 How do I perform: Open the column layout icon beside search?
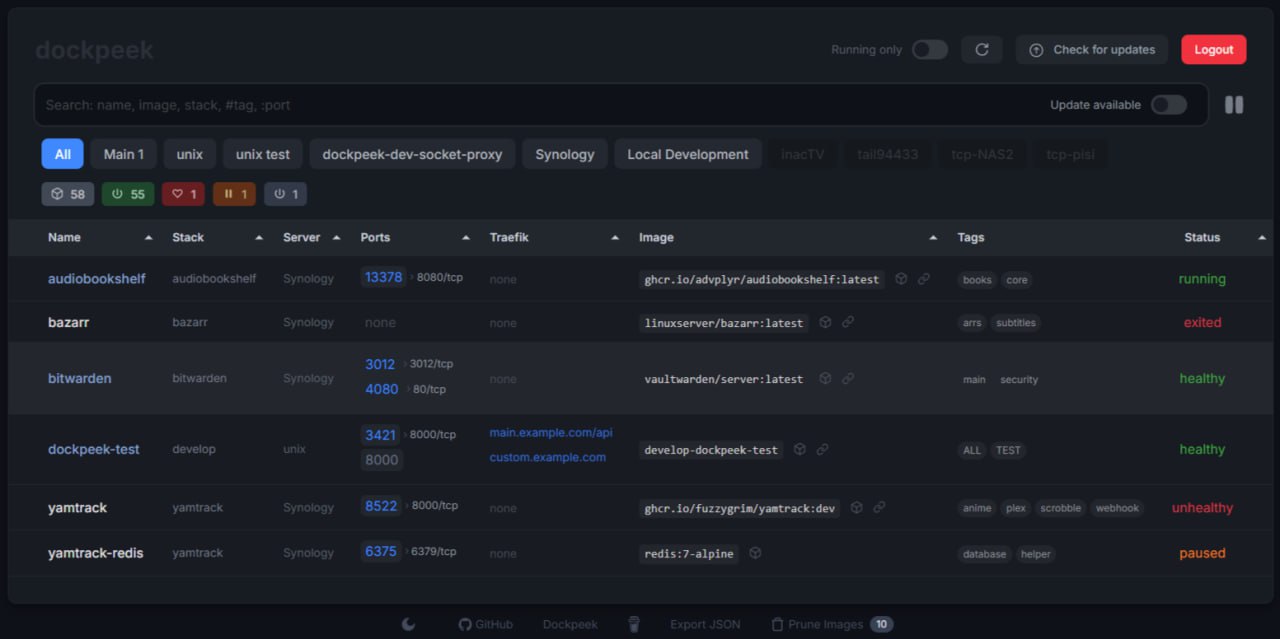1234,105
